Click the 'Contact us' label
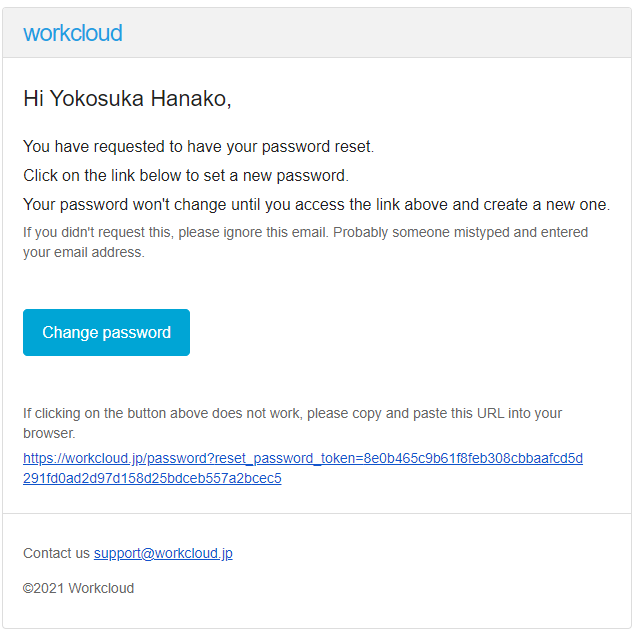This screenshot has height=633, width=636. point(56,553)
